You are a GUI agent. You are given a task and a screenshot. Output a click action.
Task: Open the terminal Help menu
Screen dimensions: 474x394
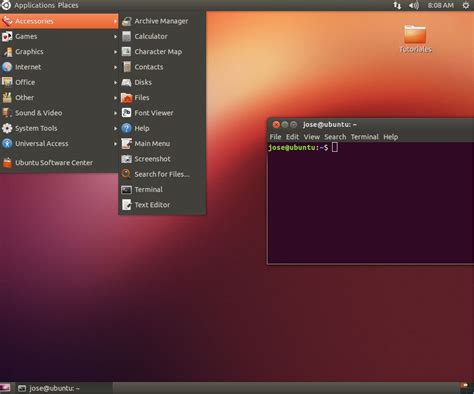pos(391,137)
